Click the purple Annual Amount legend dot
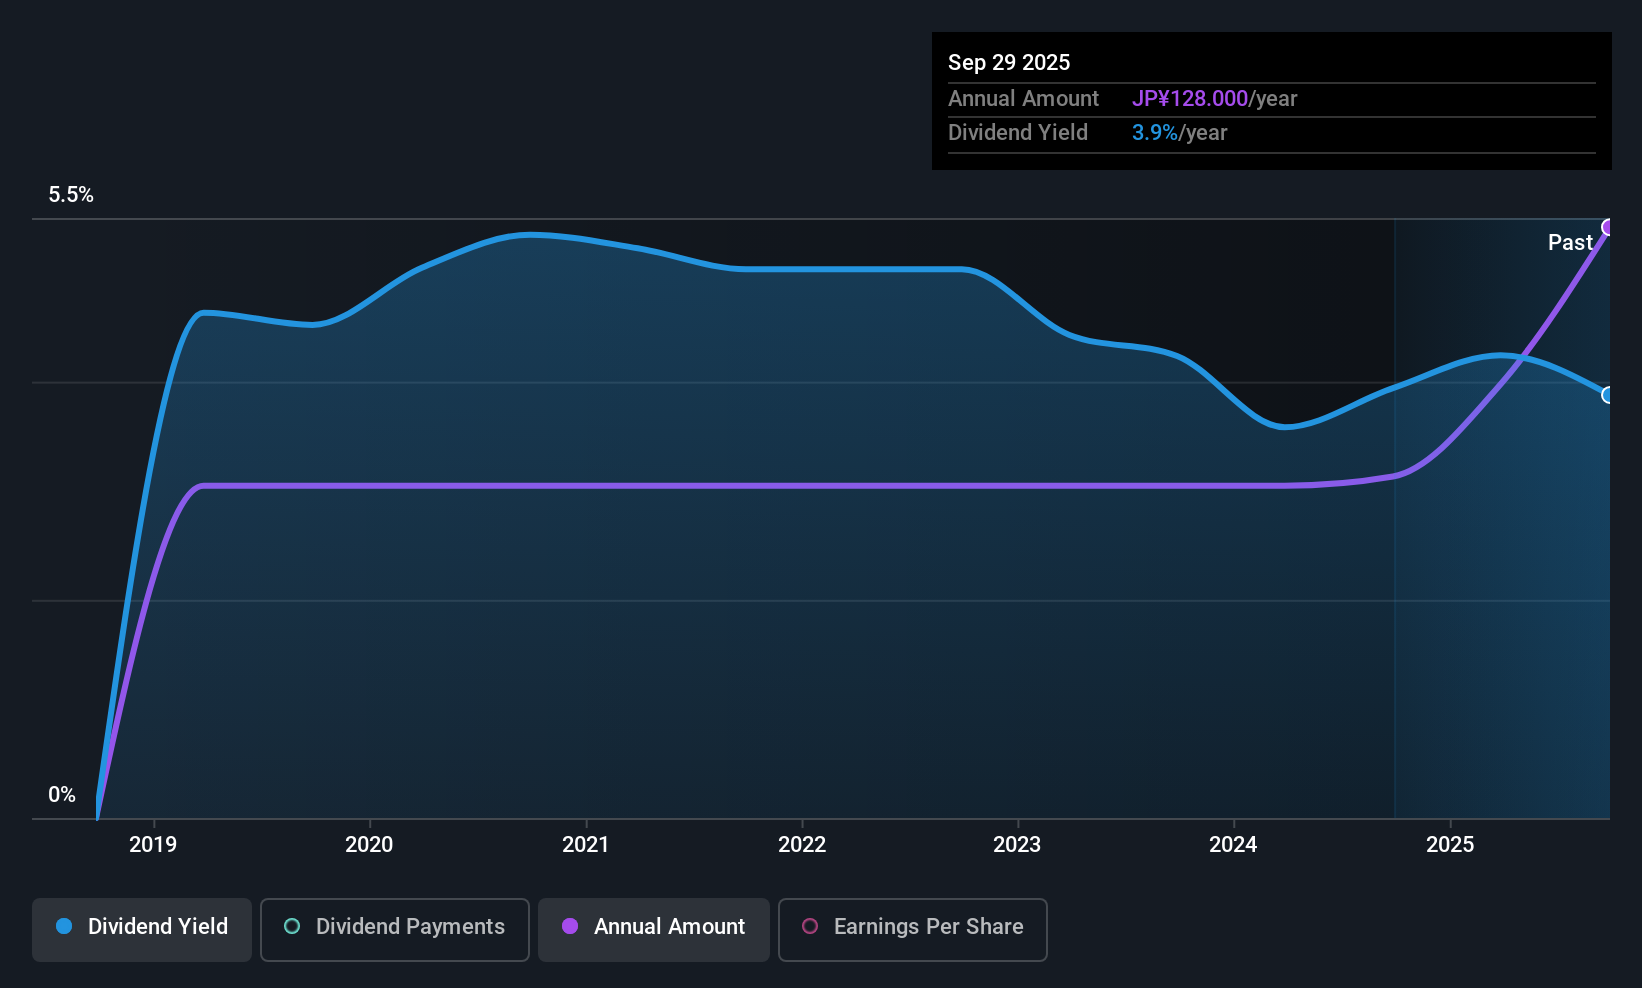1642x988 pixels. [570, 926]
